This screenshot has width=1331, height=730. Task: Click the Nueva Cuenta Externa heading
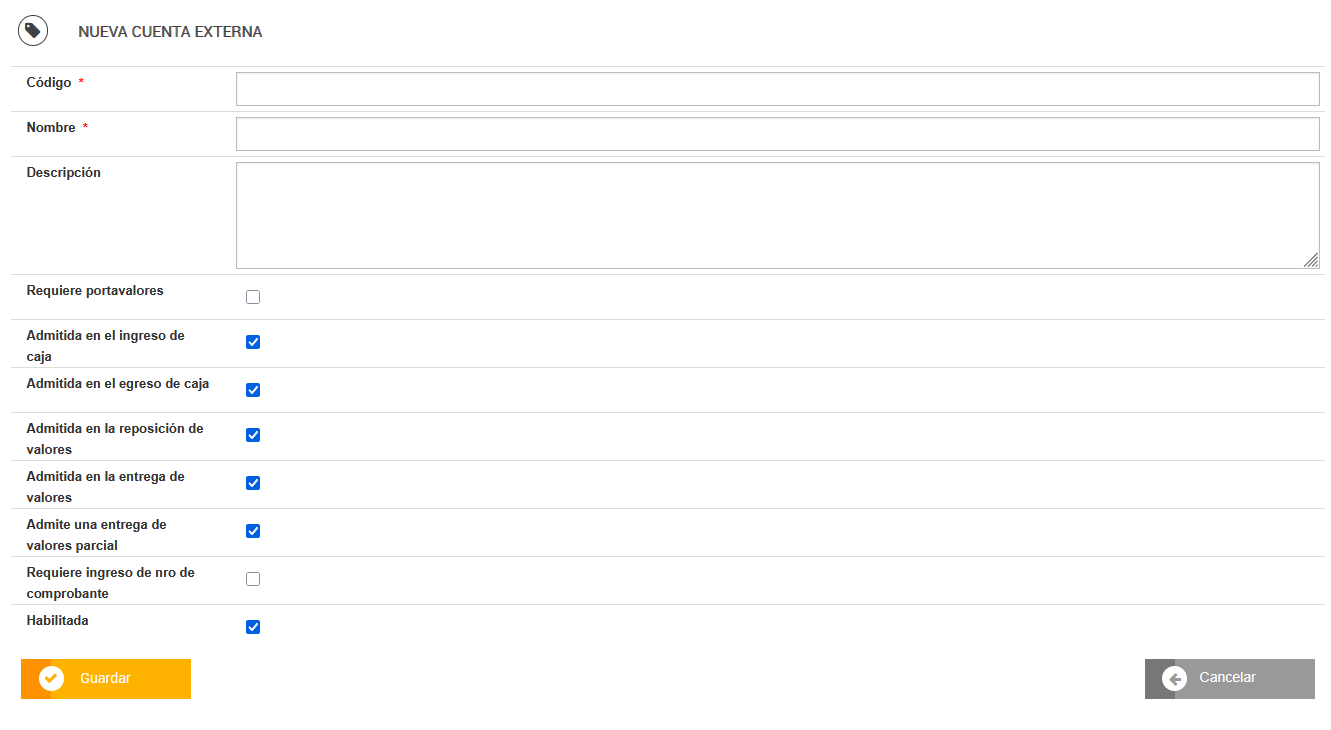pos(170,32)
